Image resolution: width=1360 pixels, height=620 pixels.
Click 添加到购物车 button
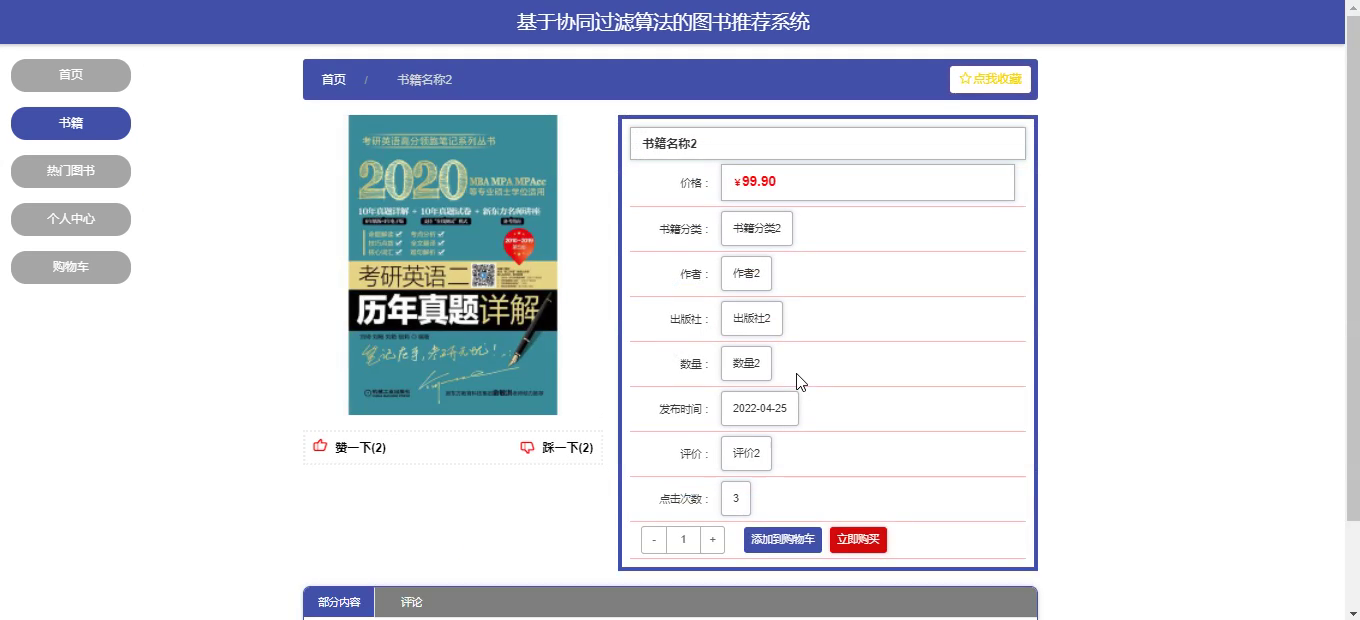pyautogui.click(x=783, y=540)
